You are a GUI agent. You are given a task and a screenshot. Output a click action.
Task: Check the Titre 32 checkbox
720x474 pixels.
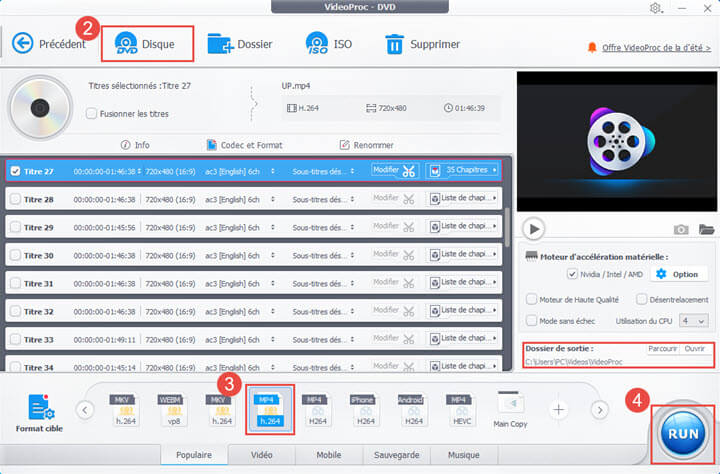click(x=16, y=311)
